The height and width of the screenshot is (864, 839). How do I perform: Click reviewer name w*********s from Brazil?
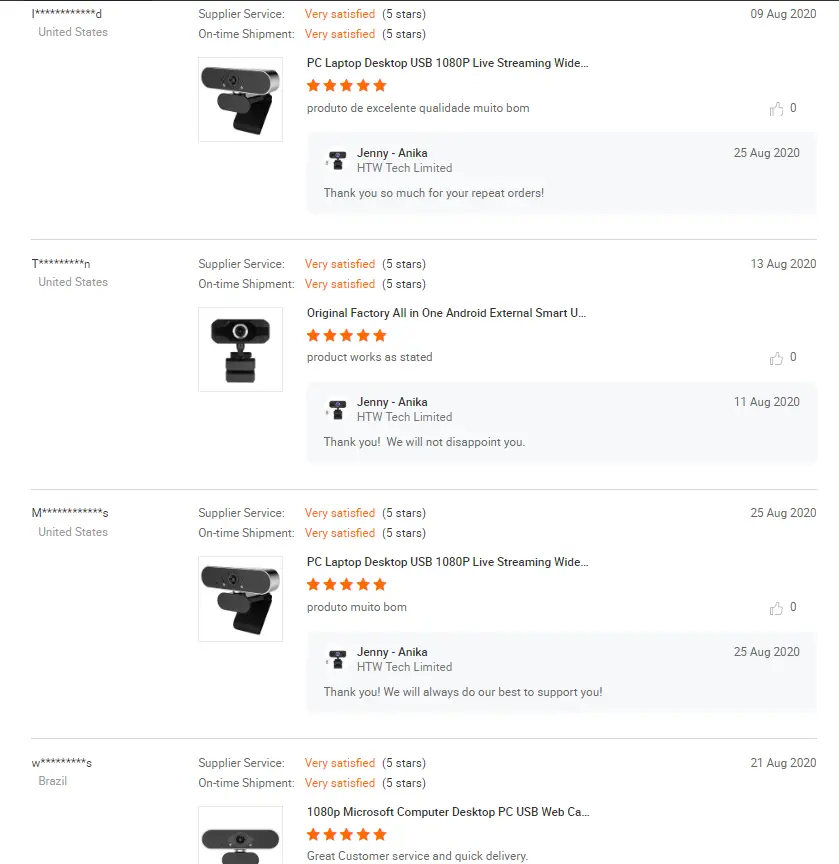click(x=62, y=763)
